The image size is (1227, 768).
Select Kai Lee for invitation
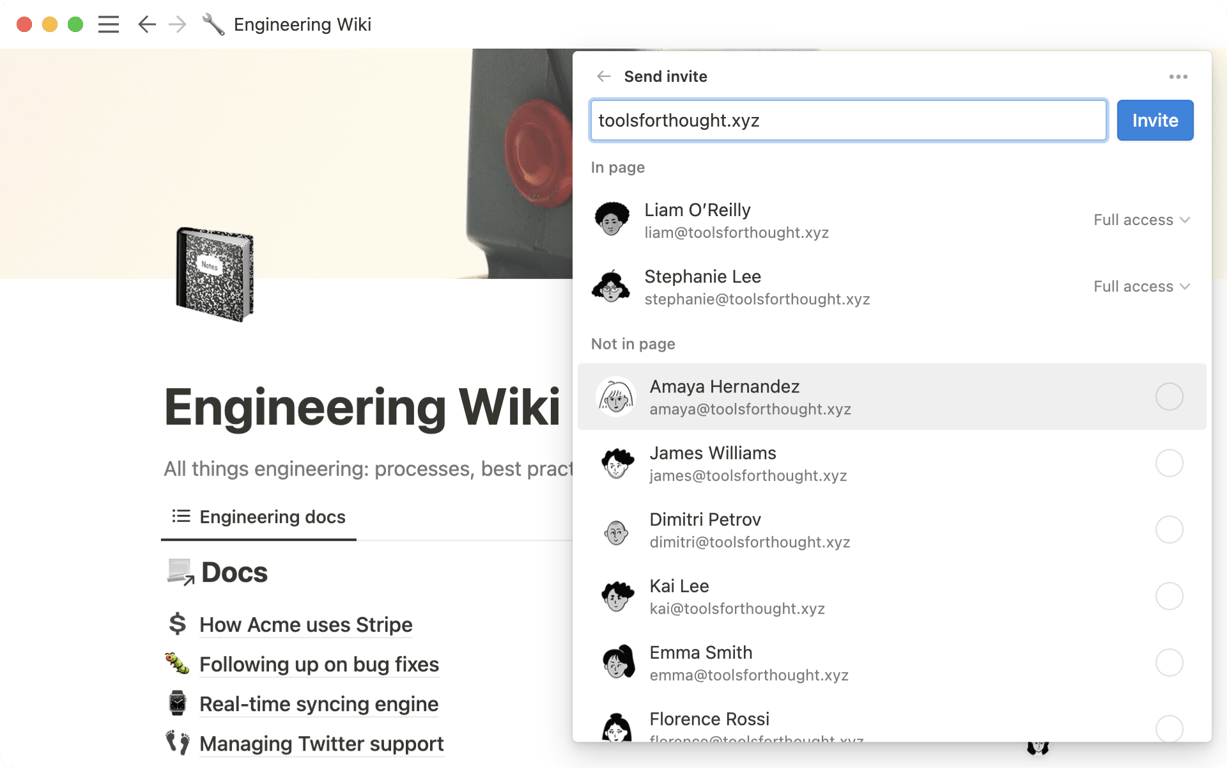click(x=1169, y=596)
